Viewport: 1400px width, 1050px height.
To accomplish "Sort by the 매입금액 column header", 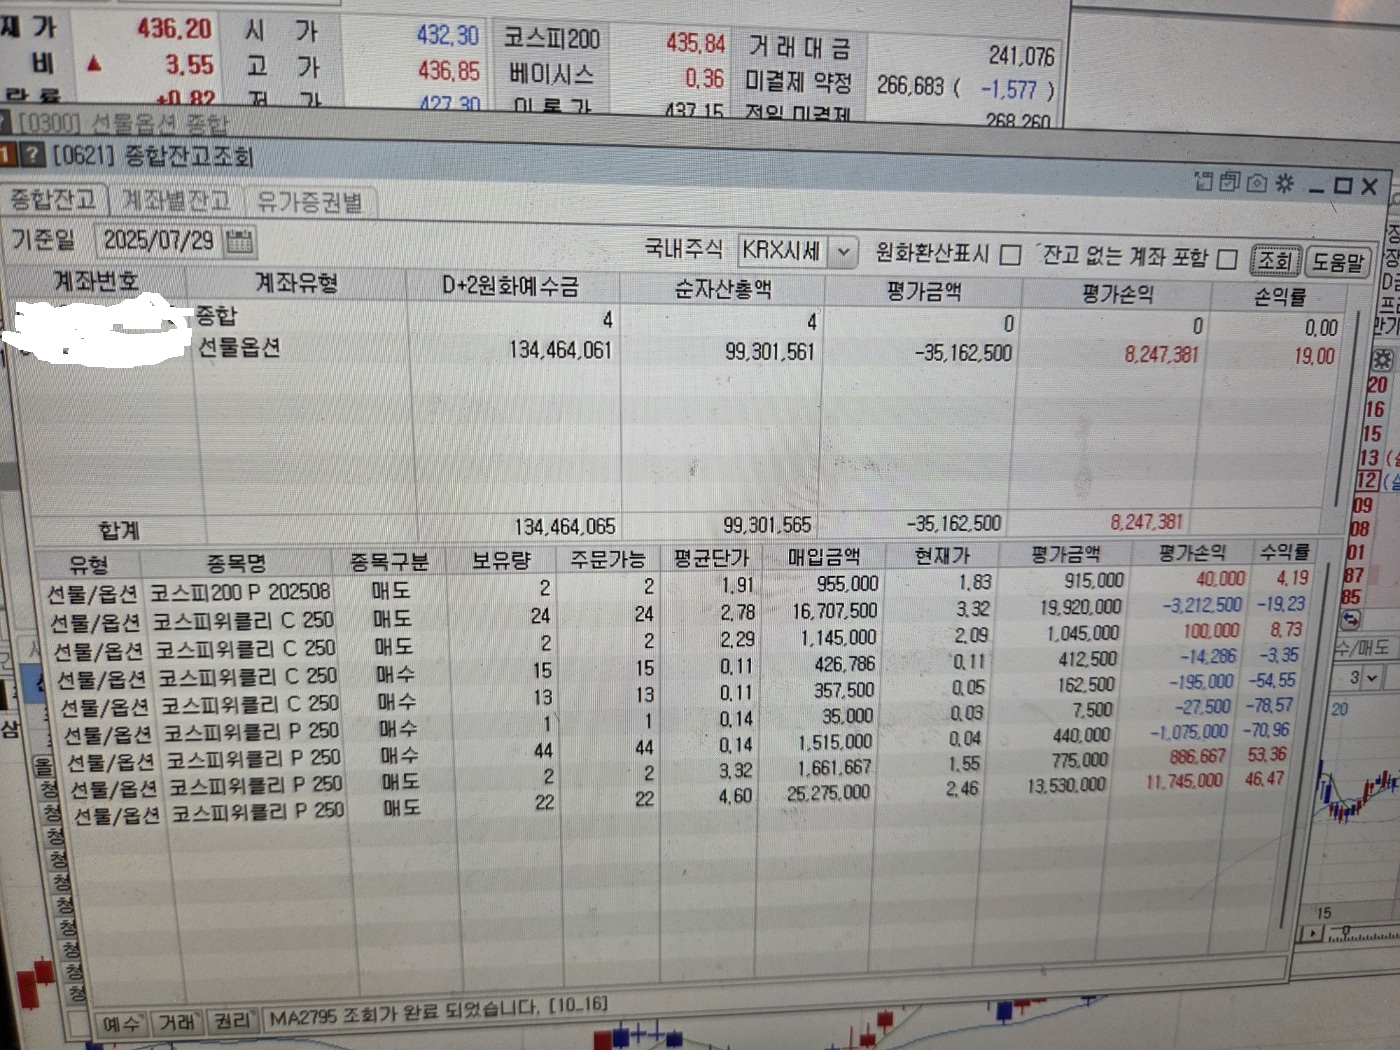I will pos(823,556).
